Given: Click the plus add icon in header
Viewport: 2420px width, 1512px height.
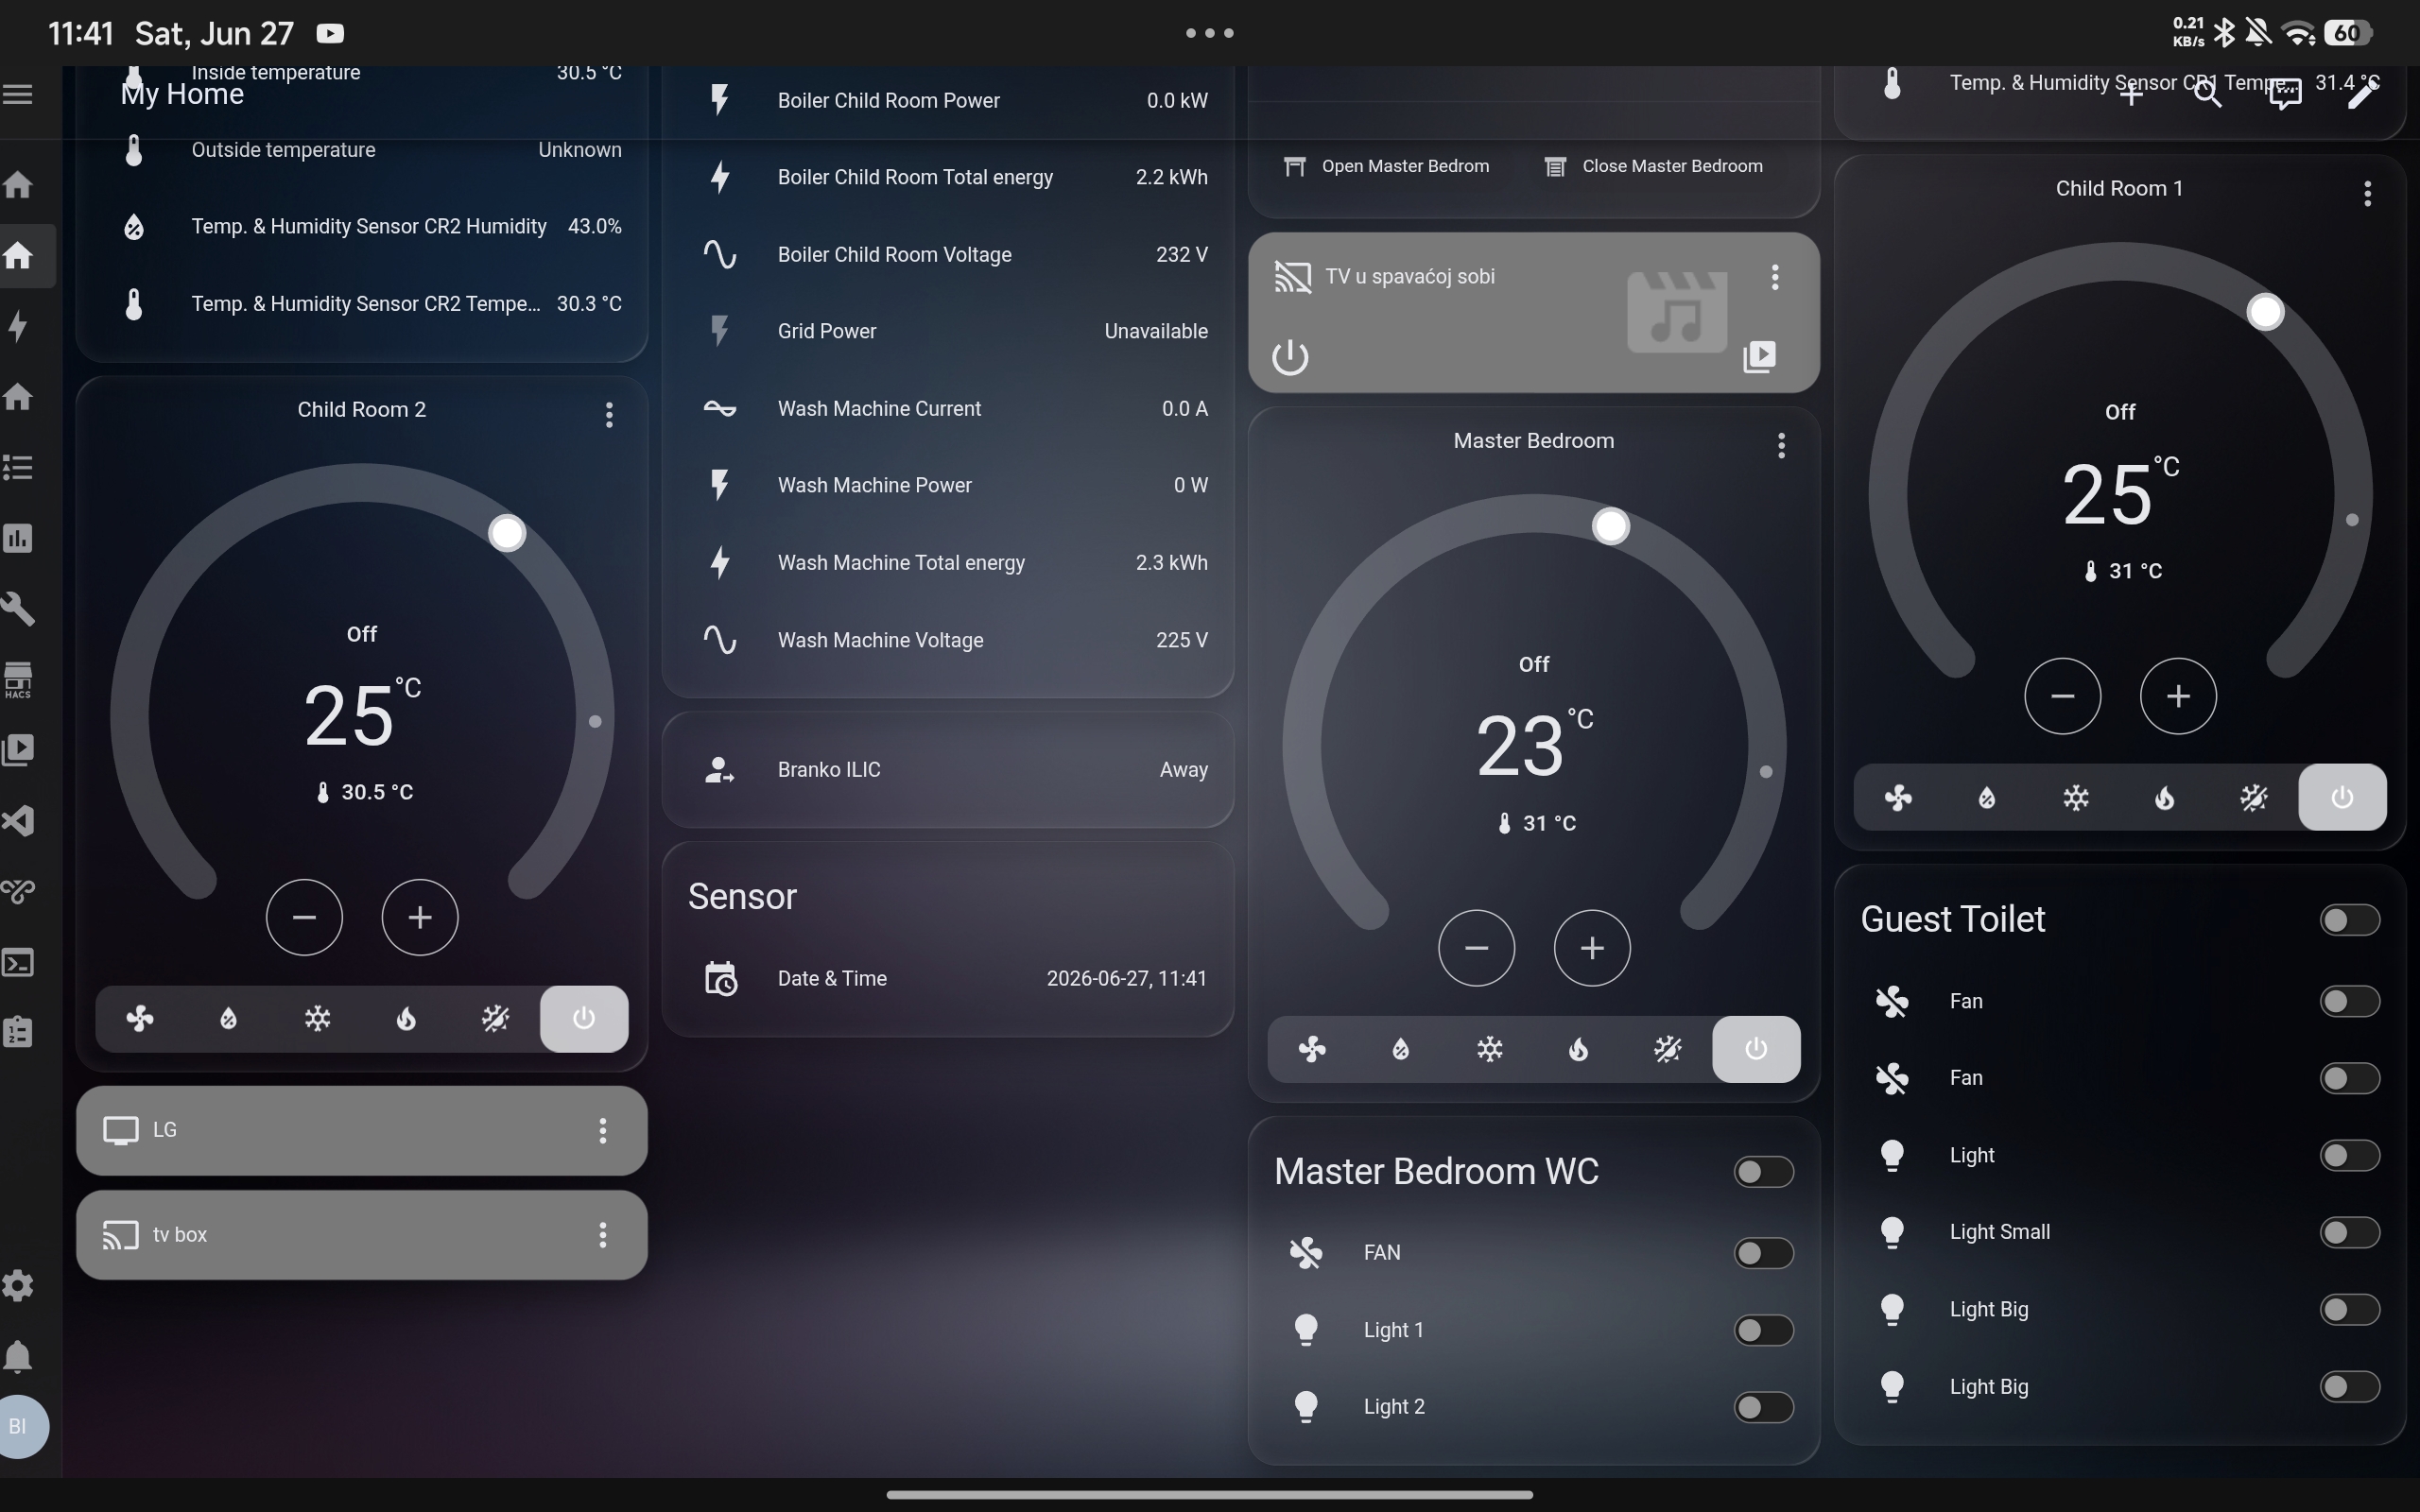Looking at the screenshot, I should click(2131, 94).
